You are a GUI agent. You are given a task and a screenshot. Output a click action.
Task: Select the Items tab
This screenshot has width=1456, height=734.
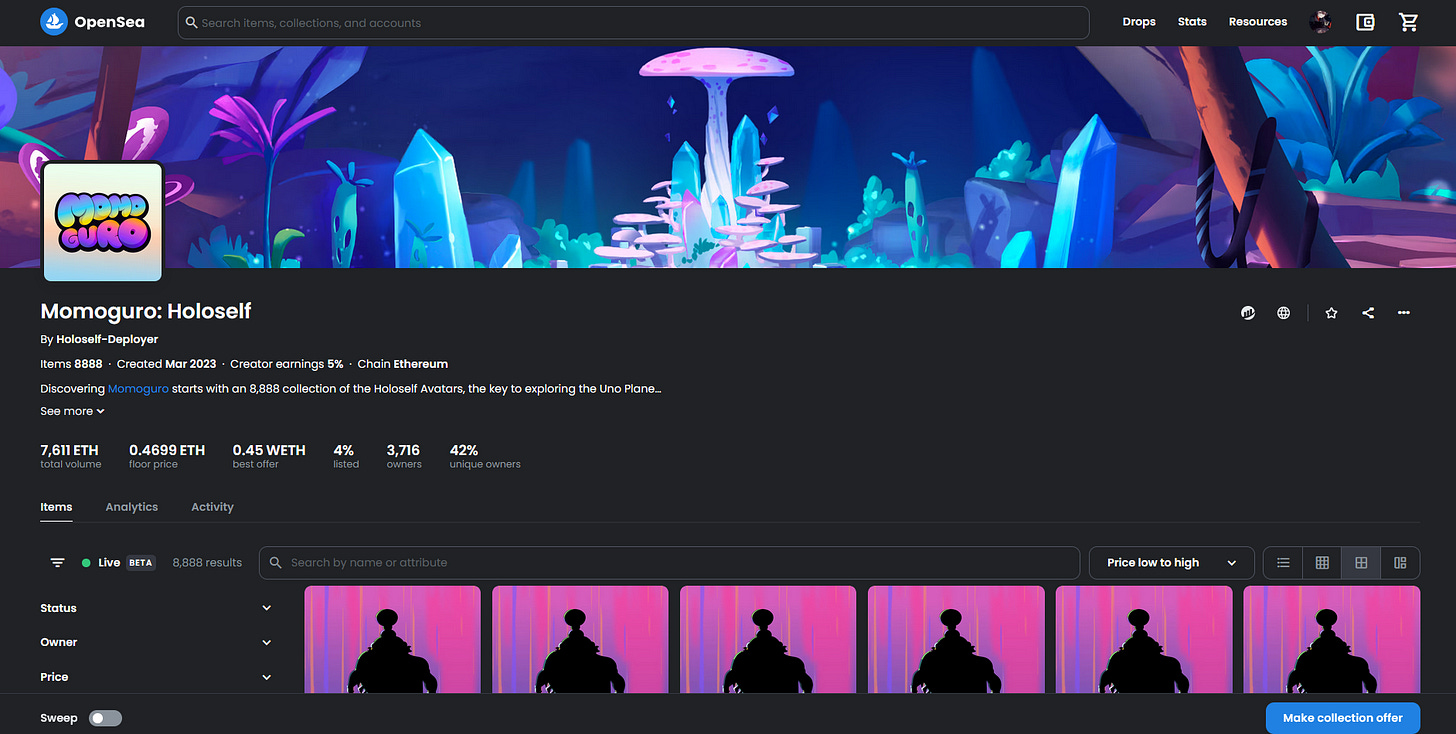pos(56,507)
